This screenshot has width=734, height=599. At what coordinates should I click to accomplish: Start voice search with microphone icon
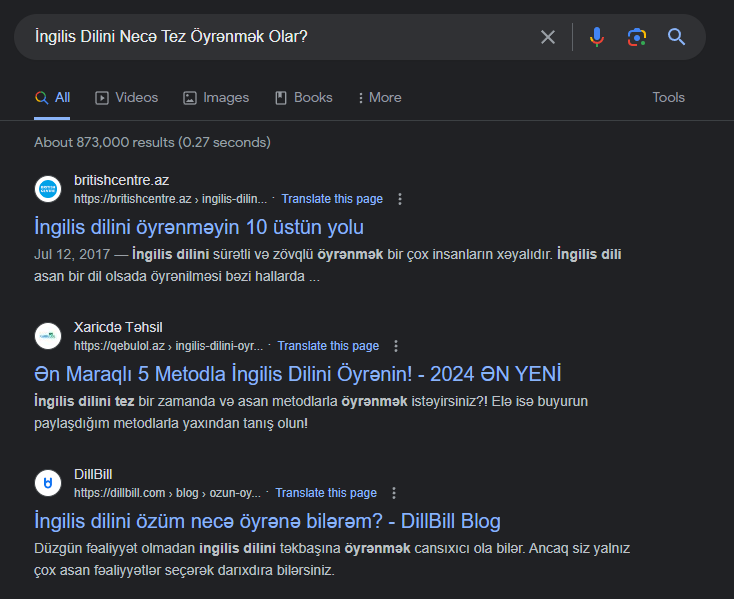(596, 37)
